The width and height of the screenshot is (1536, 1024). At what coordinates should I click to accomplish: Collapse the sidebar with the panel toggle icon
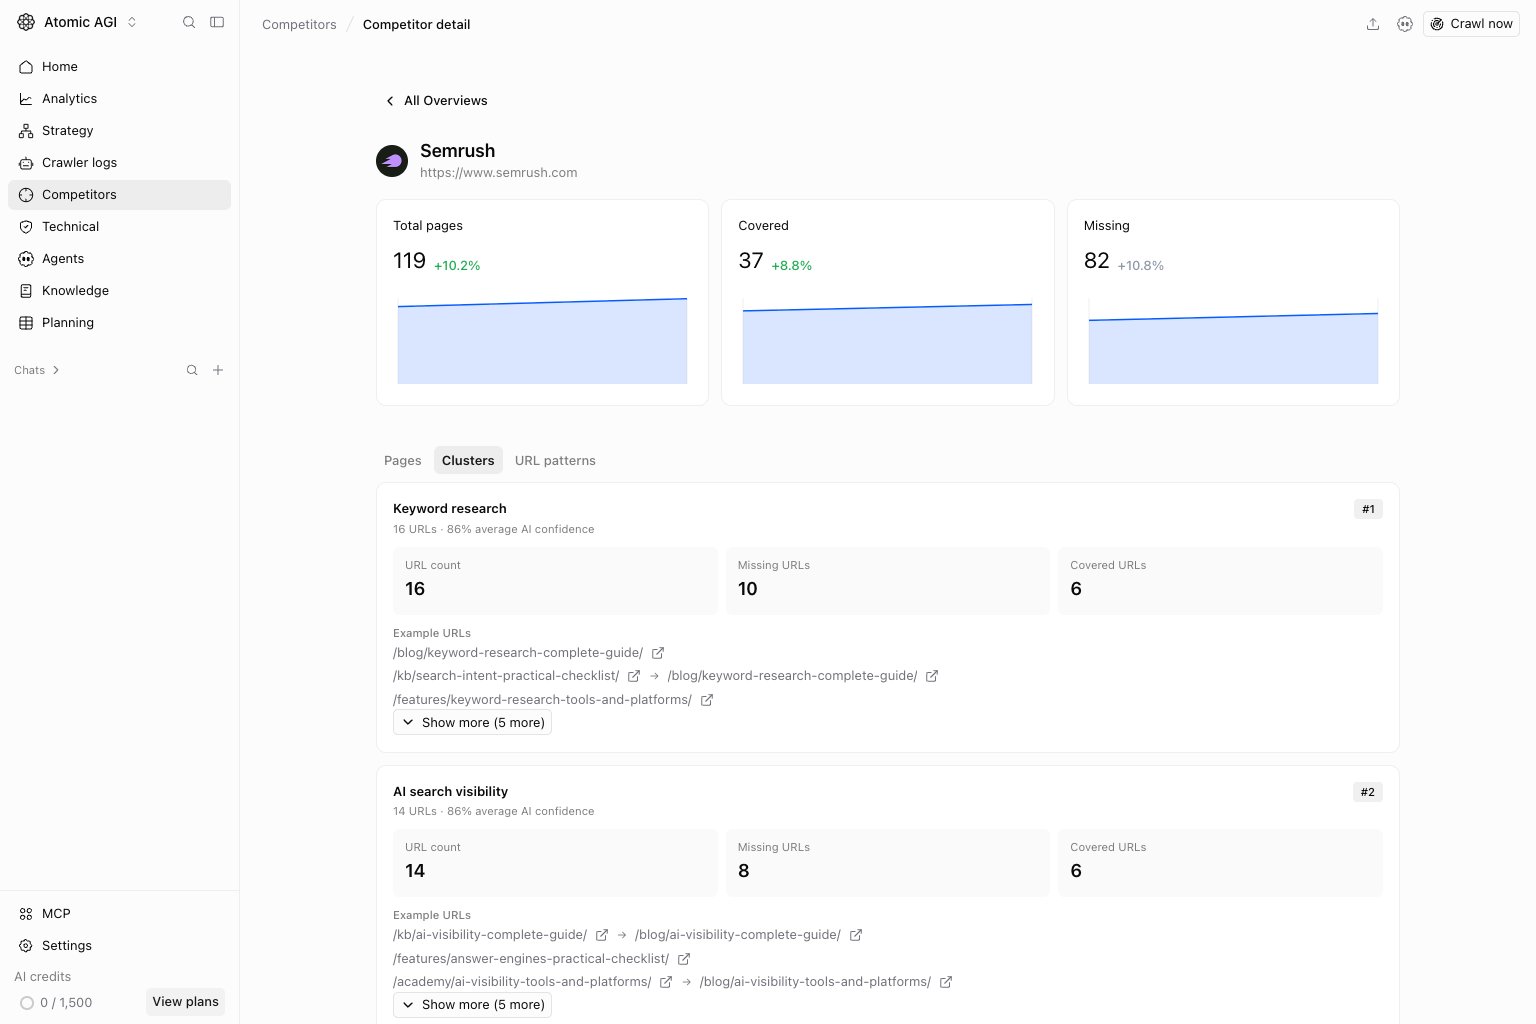tap(217, 22)
